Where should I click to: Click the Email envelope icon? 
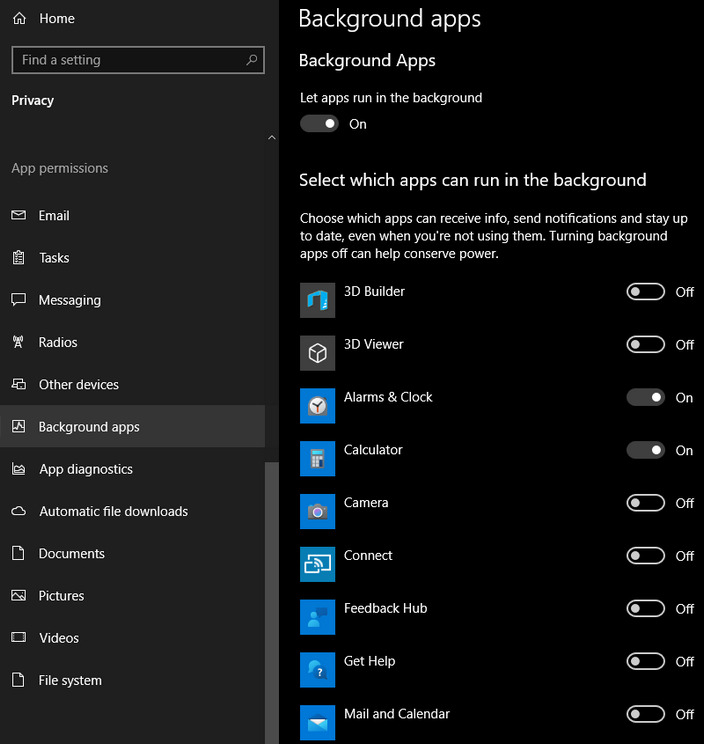19,215
